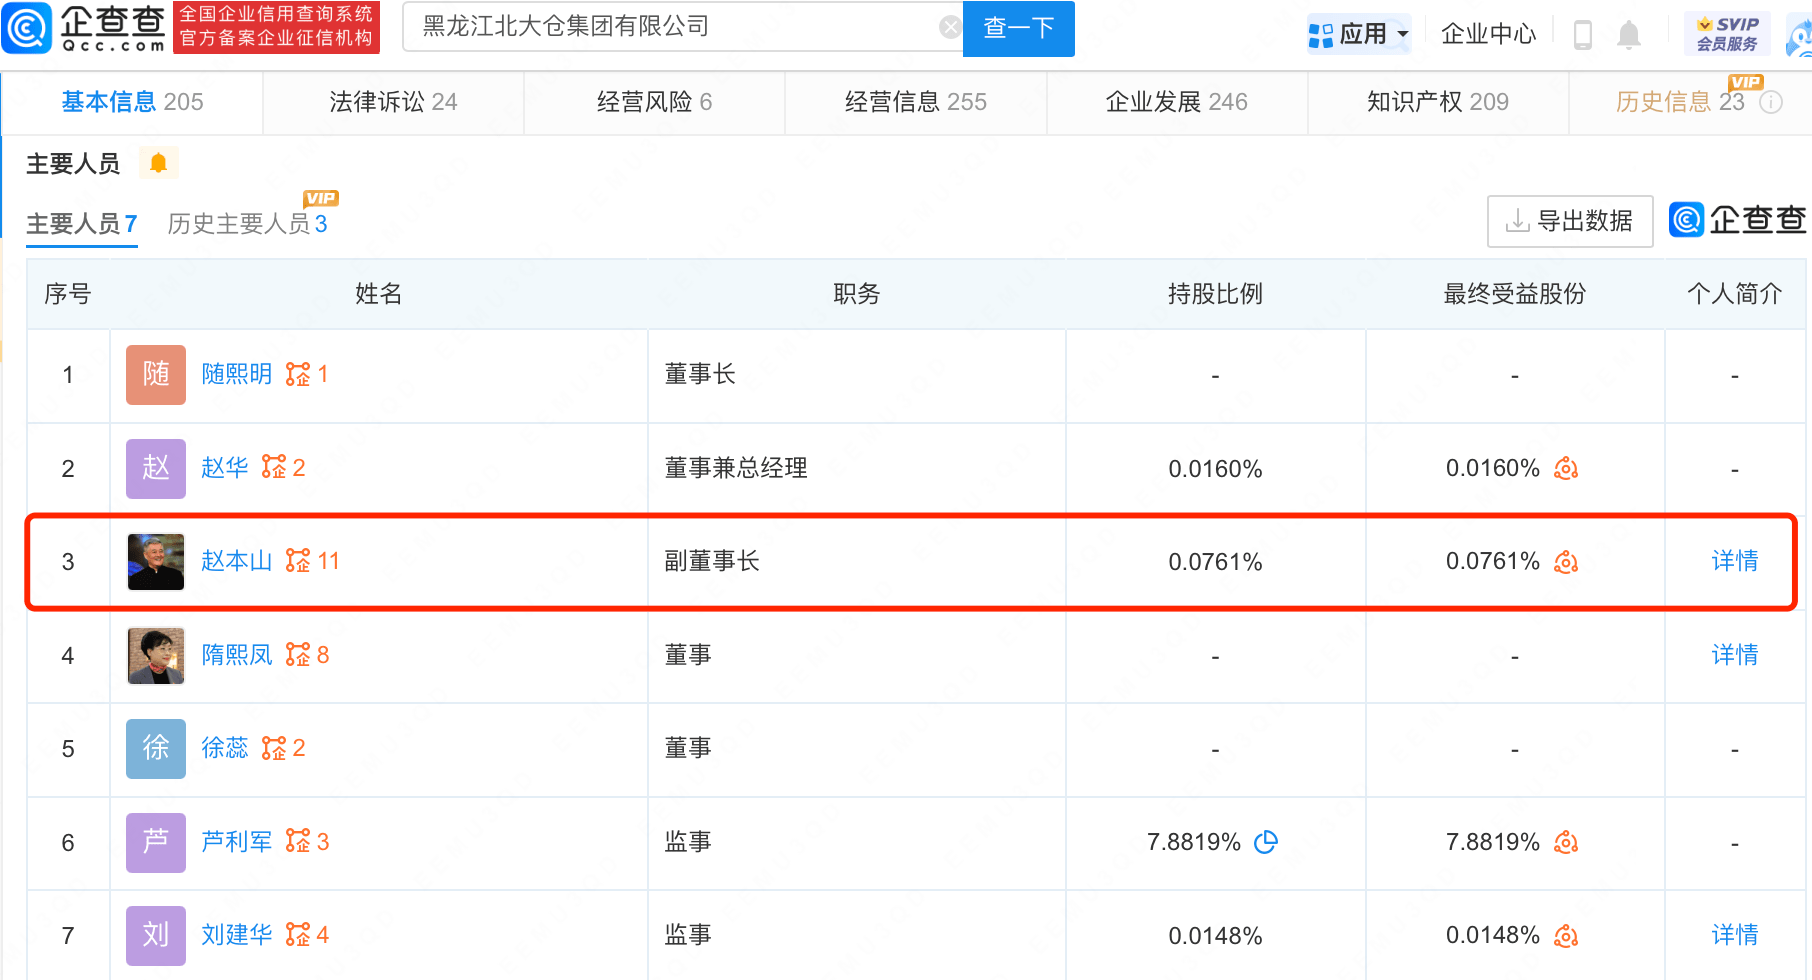Switch to the 基本信息 205 tab
Viewport: 1812px width, 980px height.
pos(132,102)
